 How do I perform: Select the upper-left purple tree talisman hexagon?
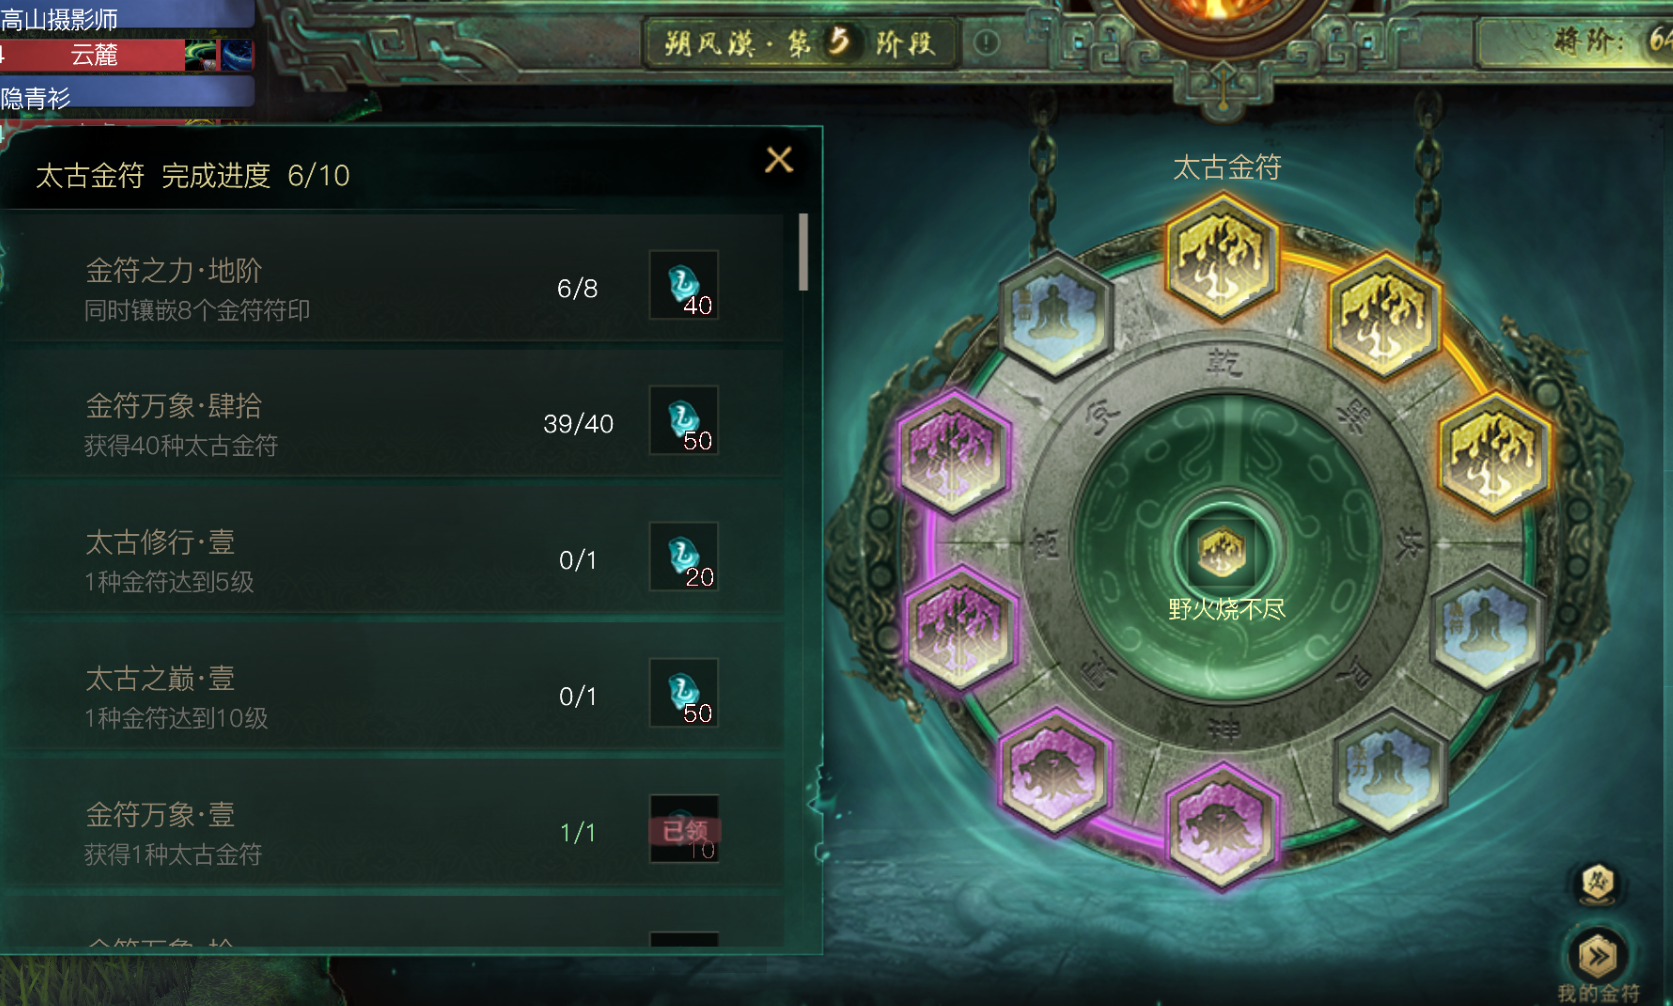954,453
